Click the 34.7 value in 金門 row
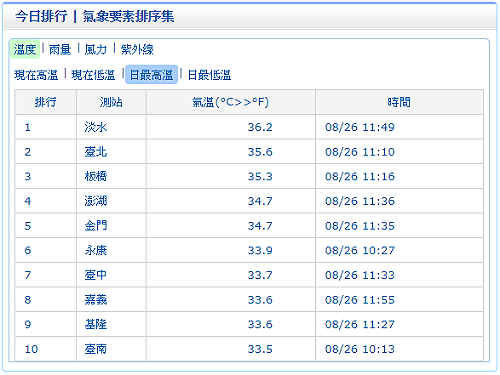Image resolution: width=500 pixels, height=375 pixels. pos(260,226)
